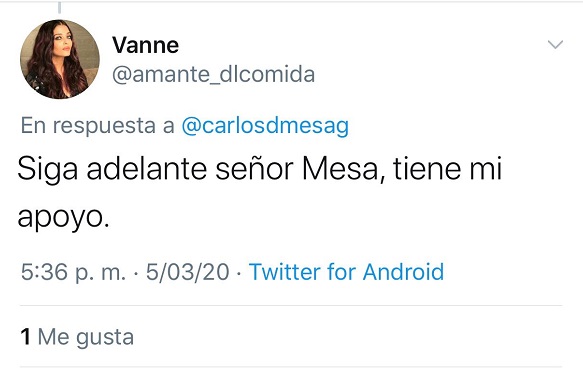583x373 pixels.
Task: Click the 'Me gusta' label text
Action: coord(86,337)
